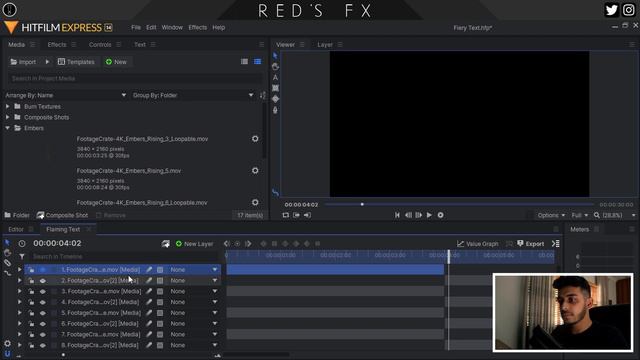The height and width of the screenshot is (360, 640).
Task: Open the Viewer zoom magnifier control
Action: click(597, 215)
